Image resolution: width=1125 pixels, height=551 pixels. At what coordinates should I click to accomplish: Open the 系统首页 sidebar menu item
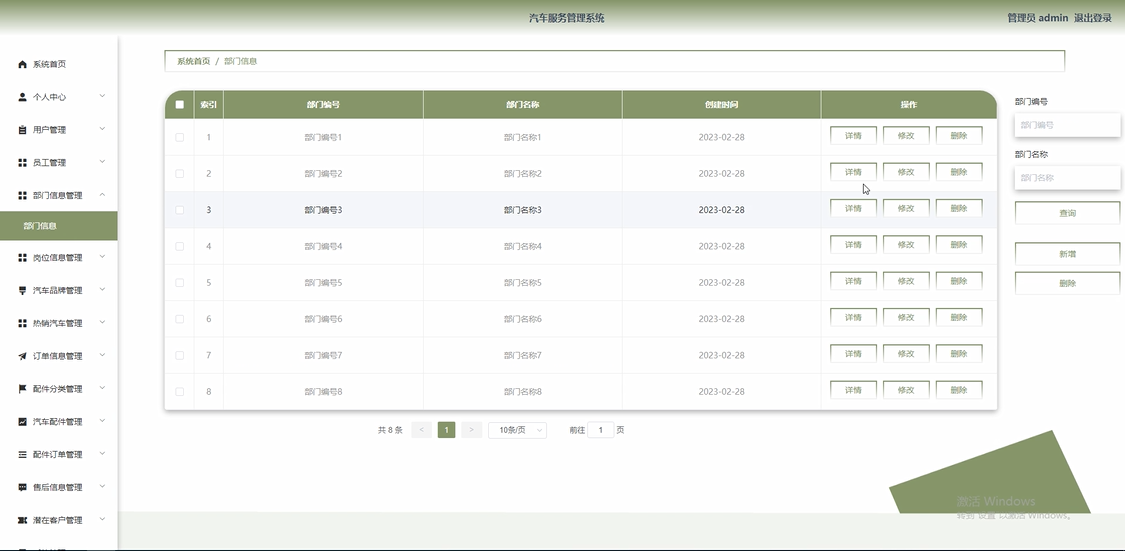click(59, 65)
